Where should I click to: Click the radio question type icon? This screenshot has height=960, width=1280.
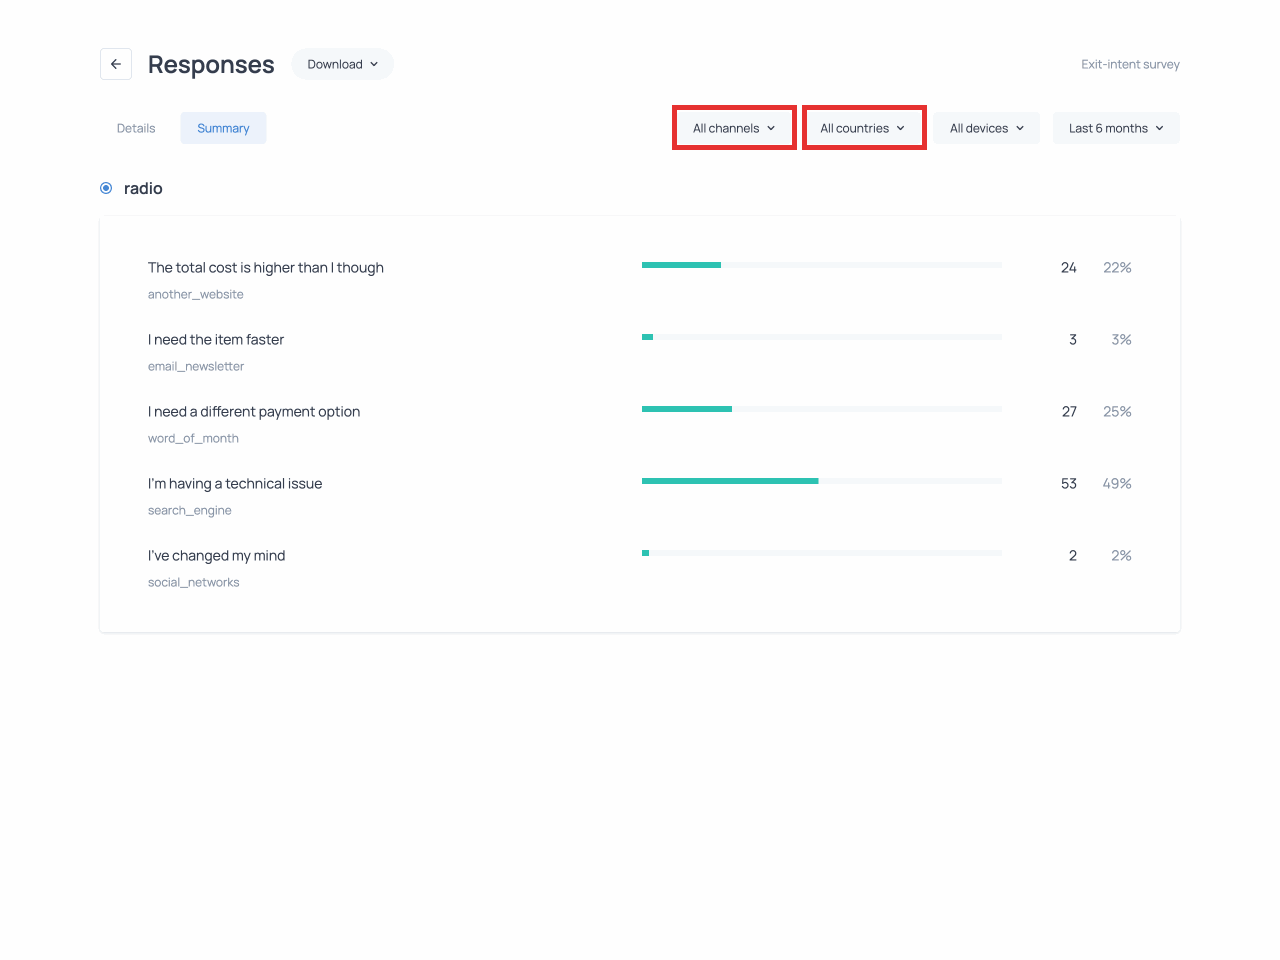106,188
